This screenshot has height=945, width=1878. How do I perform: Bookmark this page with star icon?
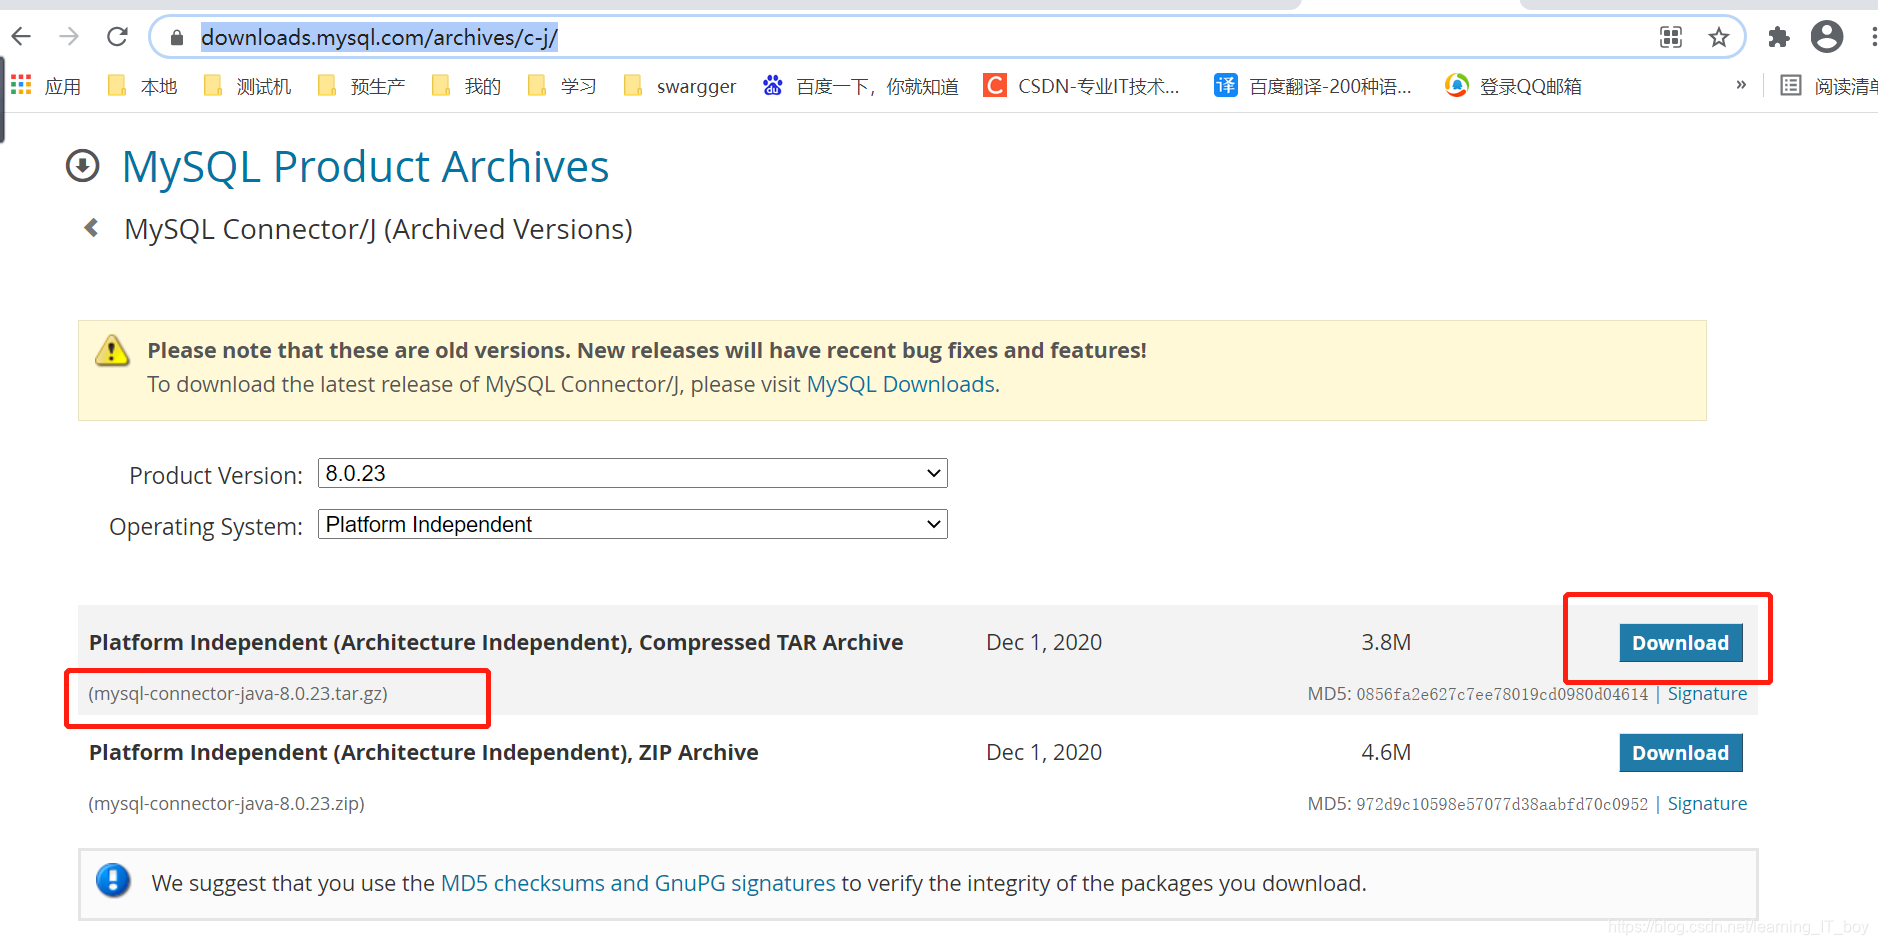[x=1719, y=37]
